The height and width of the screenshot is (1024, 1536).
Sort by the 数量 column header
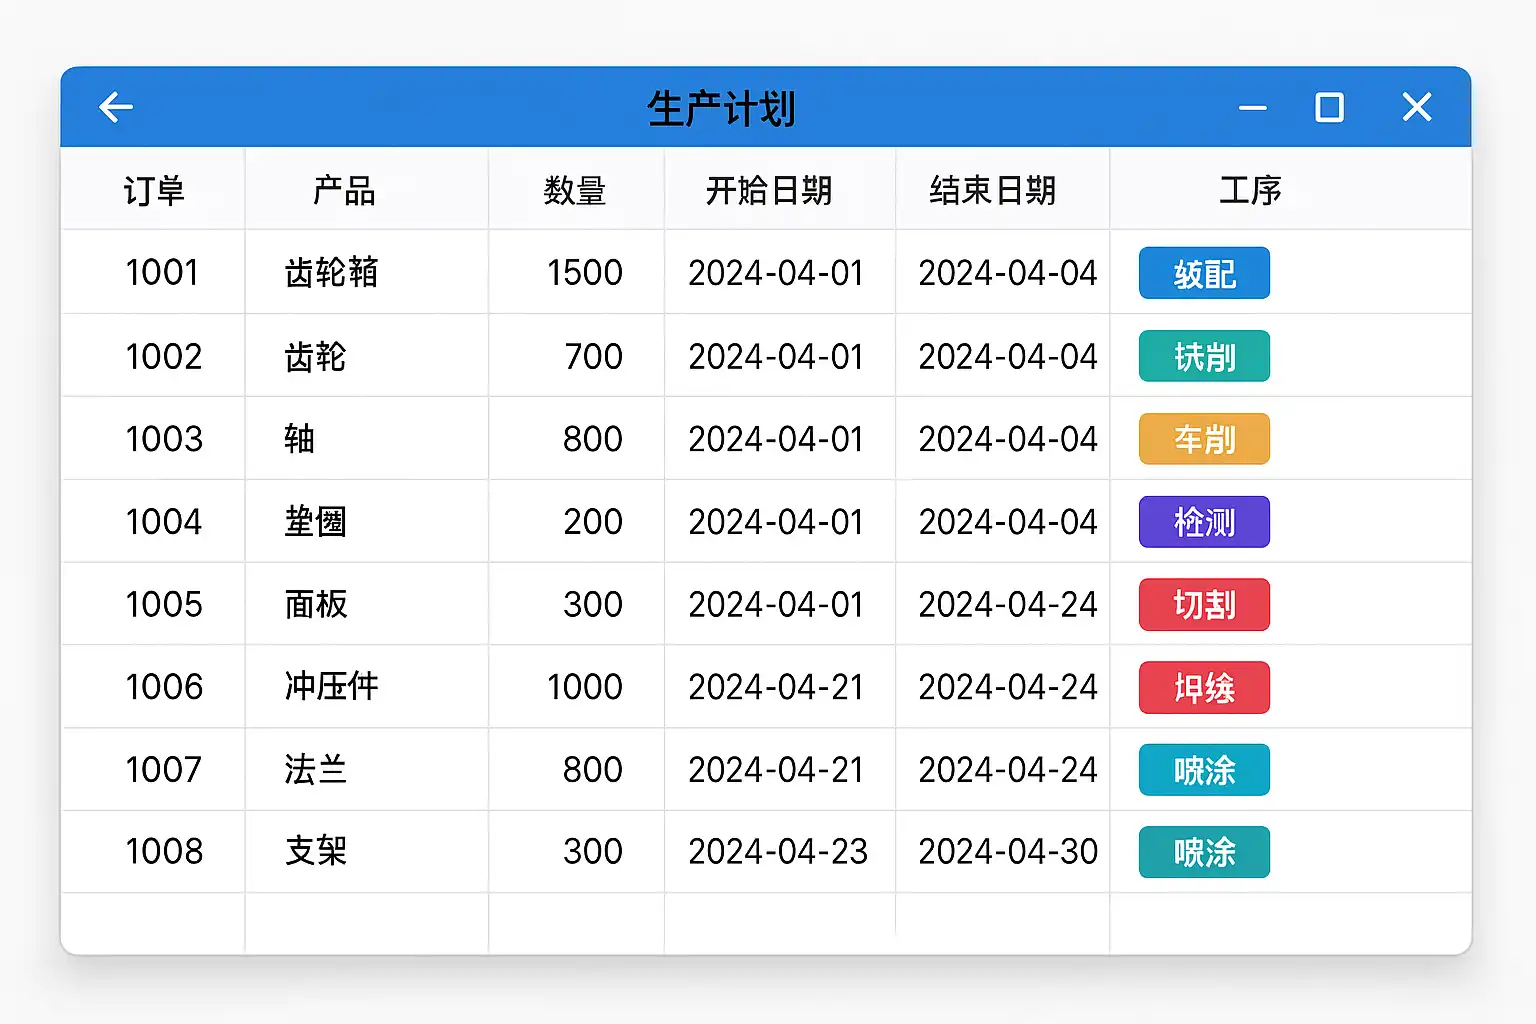point(575,190)
